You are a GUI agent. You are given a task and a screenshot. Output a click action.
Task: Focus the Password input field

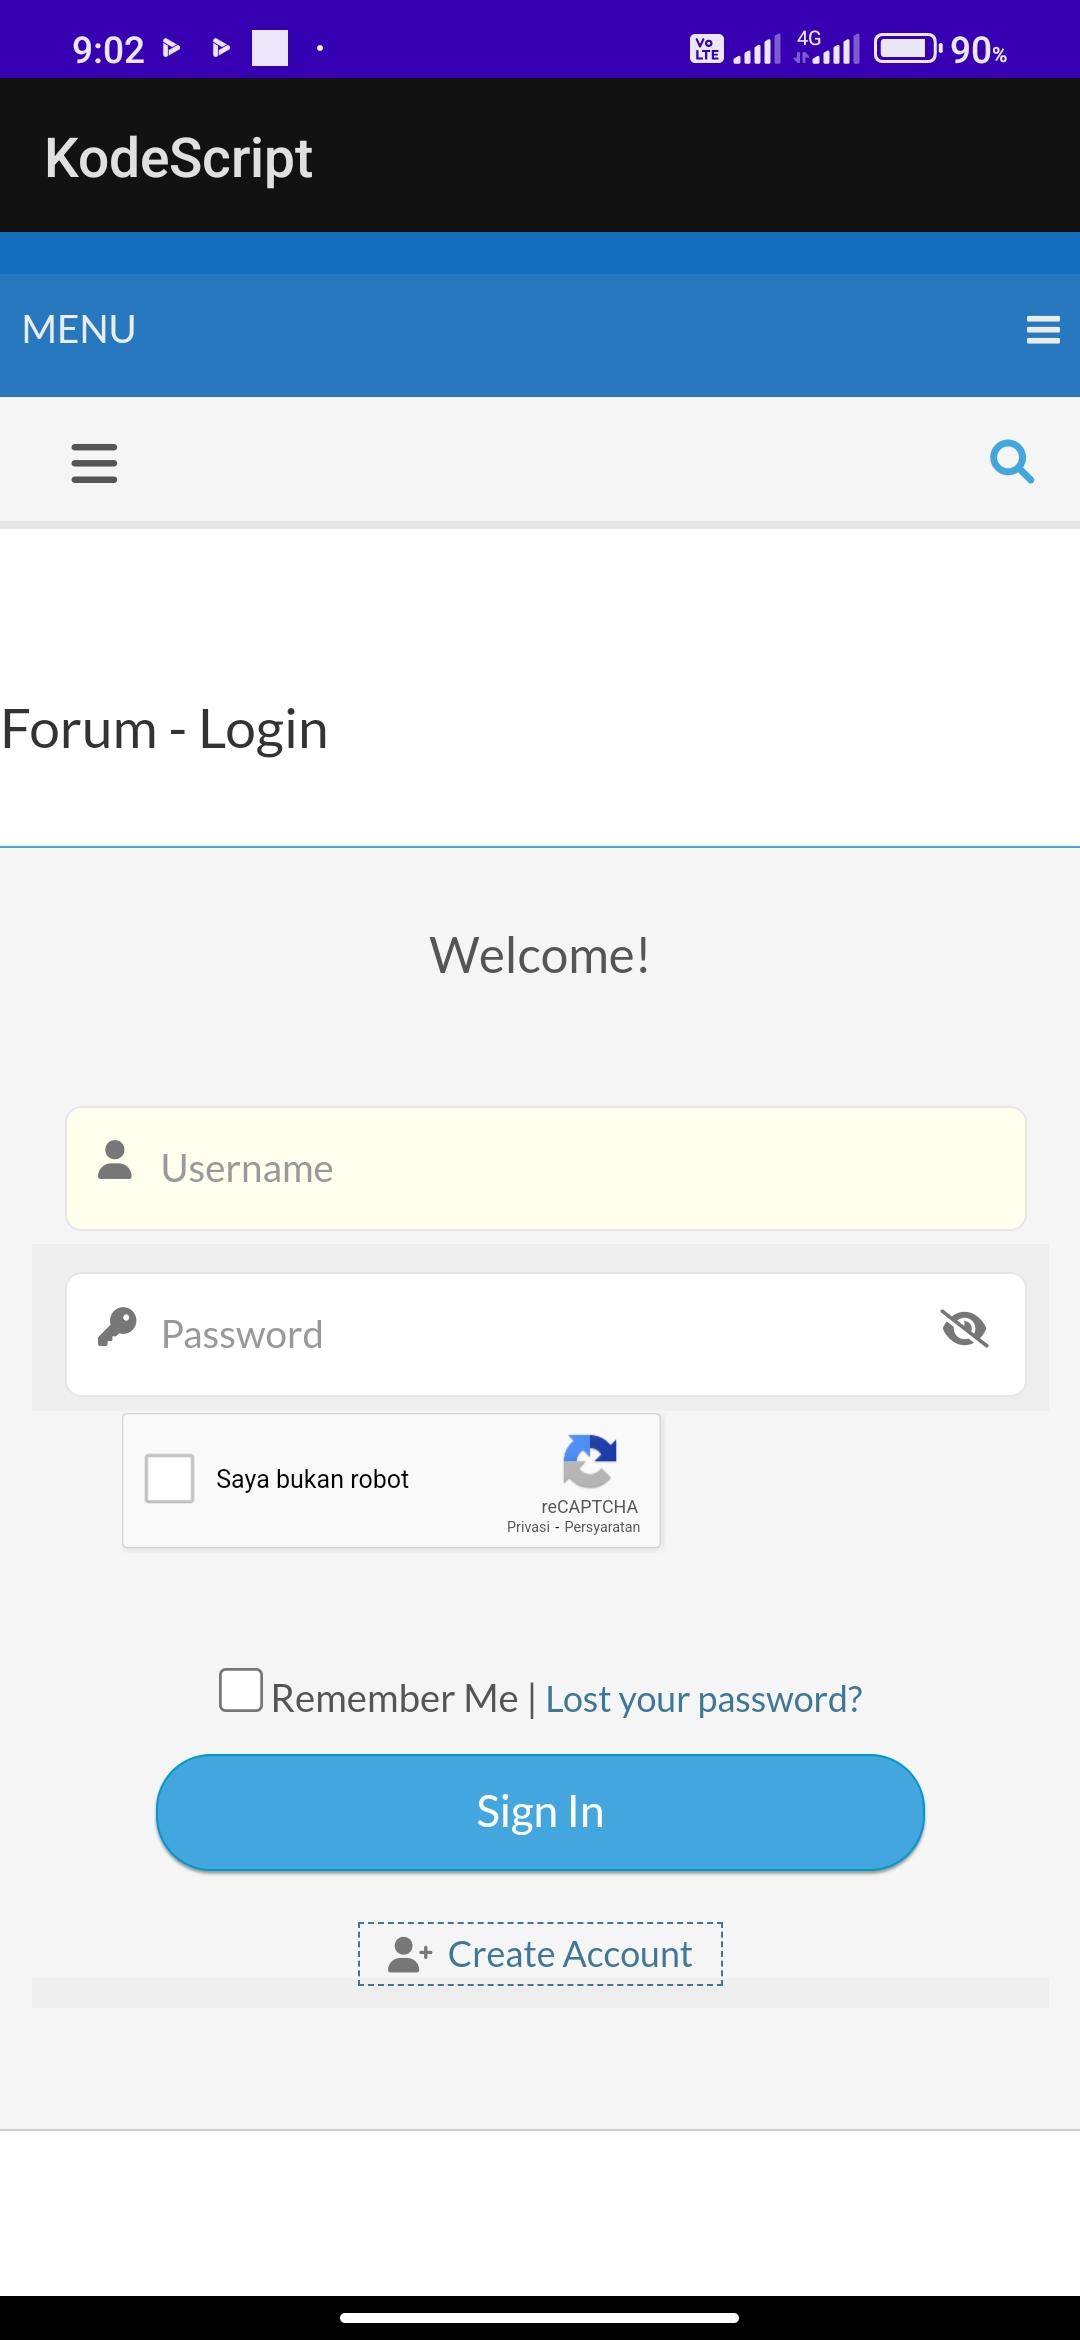point(546,1334)
